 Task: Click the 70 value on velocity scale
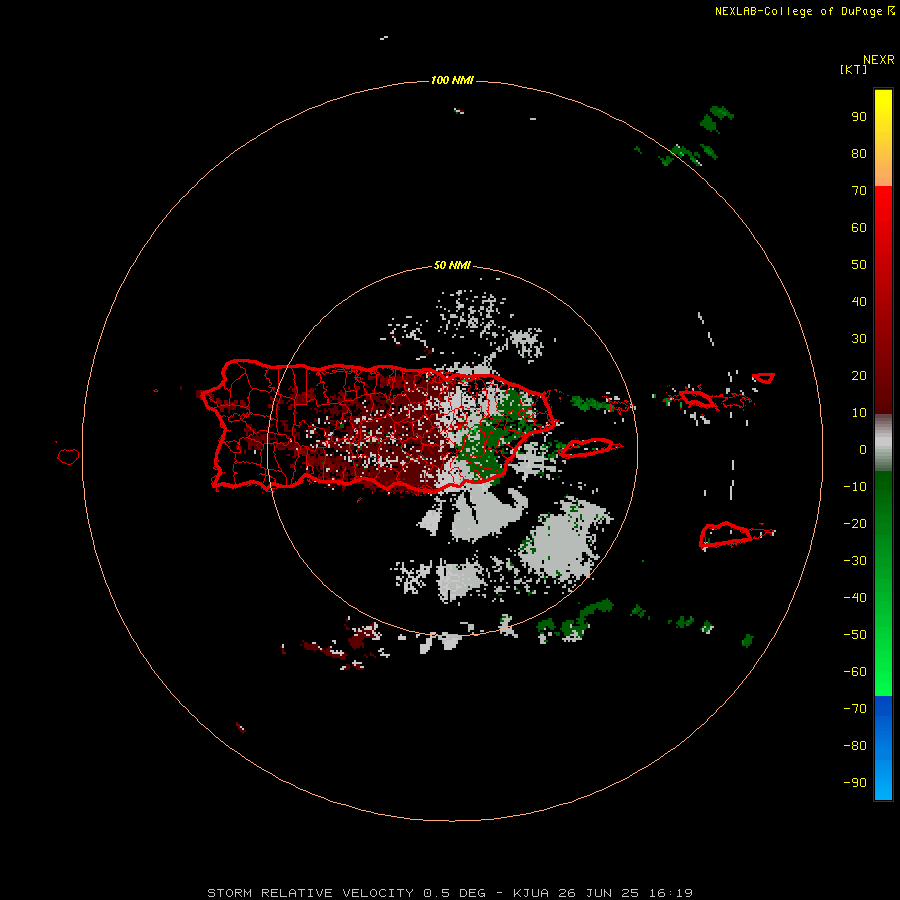click(859, 191)
